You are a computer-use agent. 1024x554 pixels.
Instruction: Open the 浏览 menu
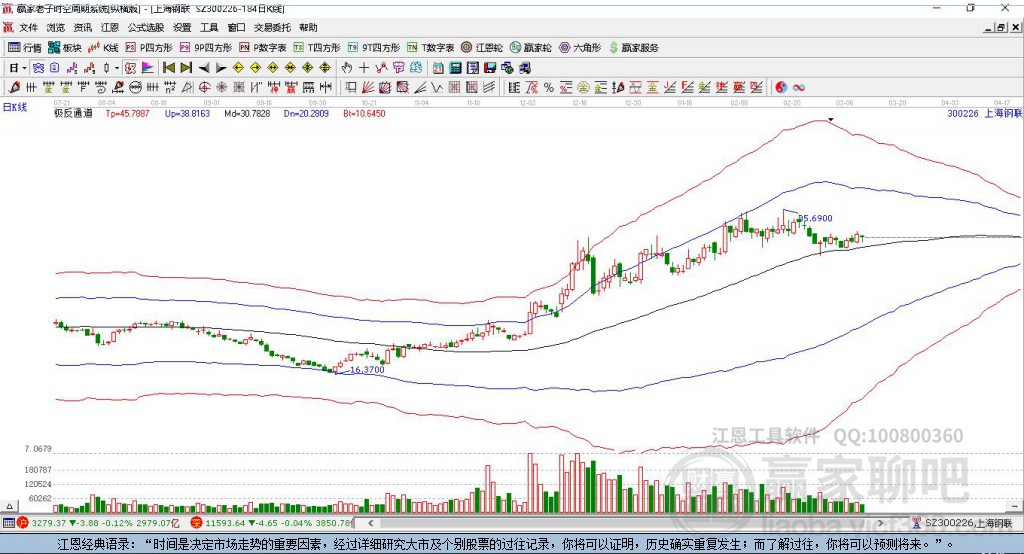[56, 27]
